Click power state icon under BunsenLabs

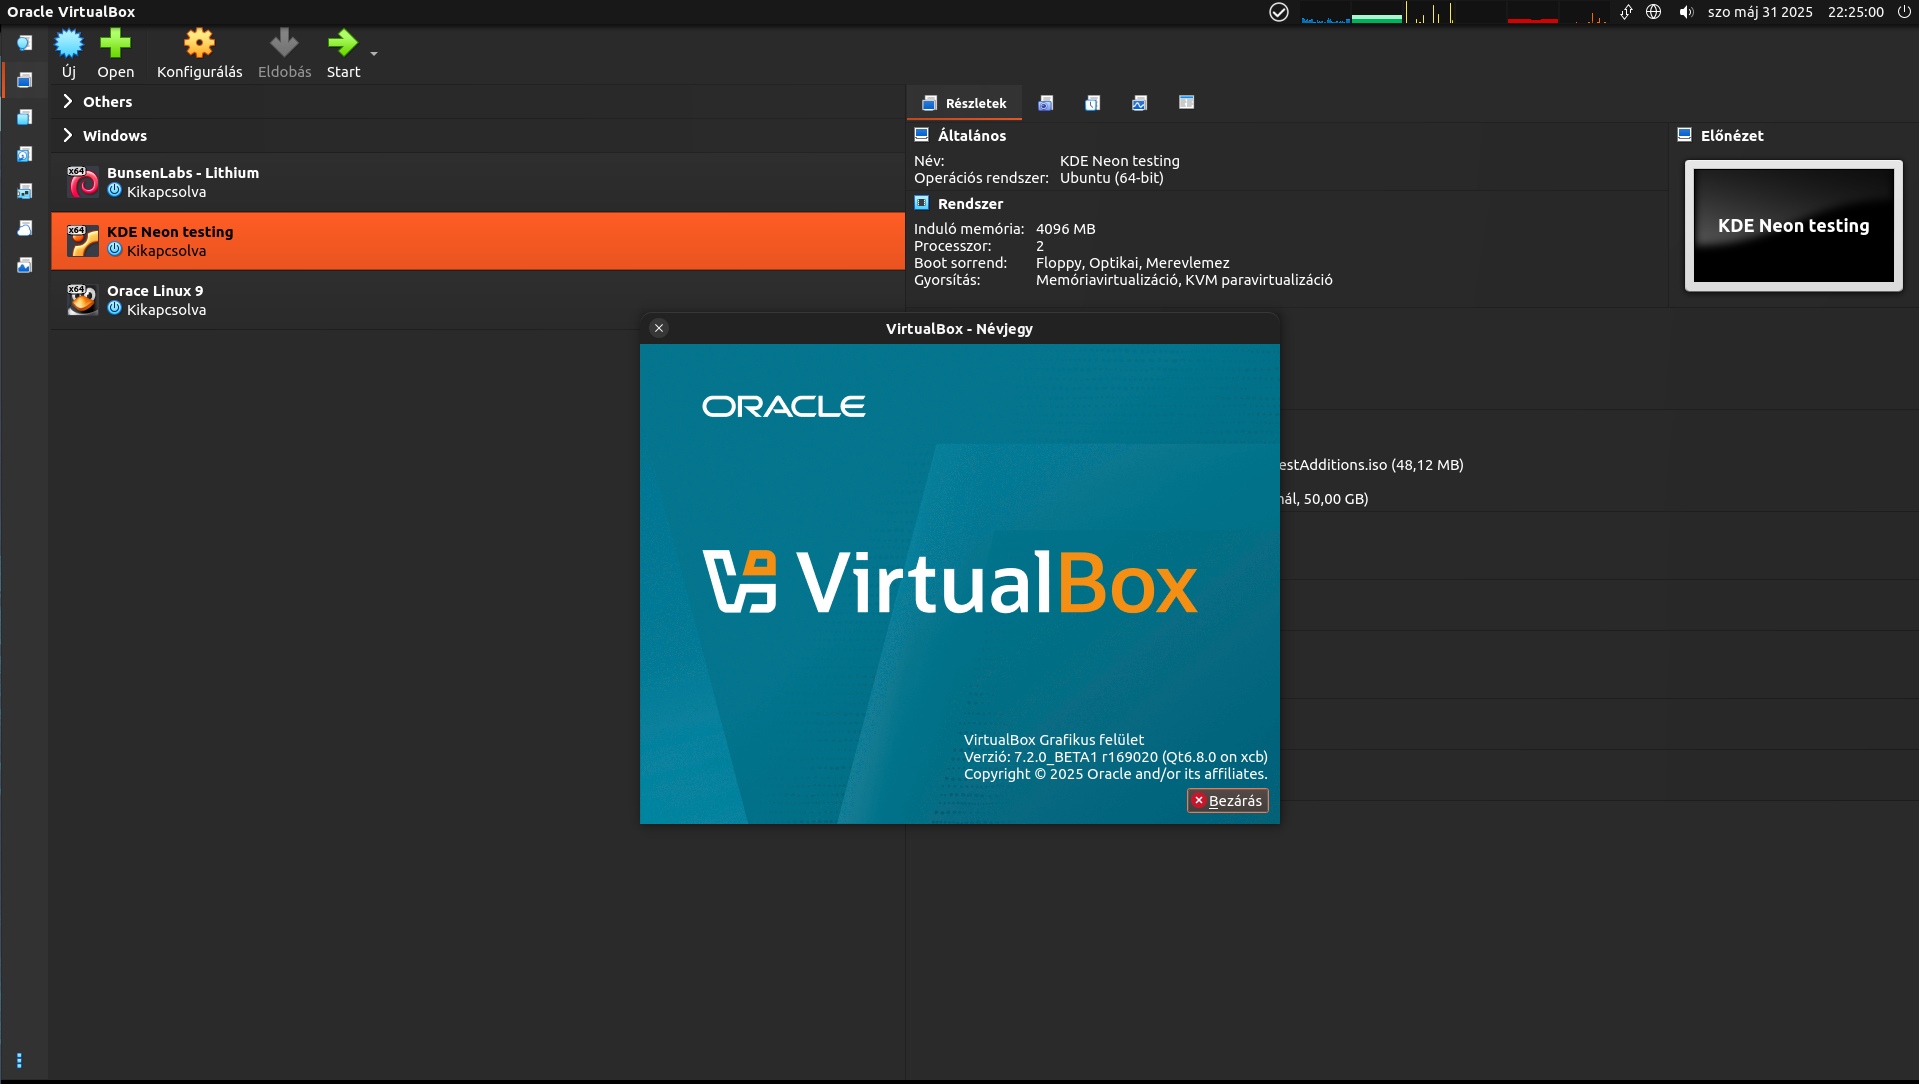point(114,191)
